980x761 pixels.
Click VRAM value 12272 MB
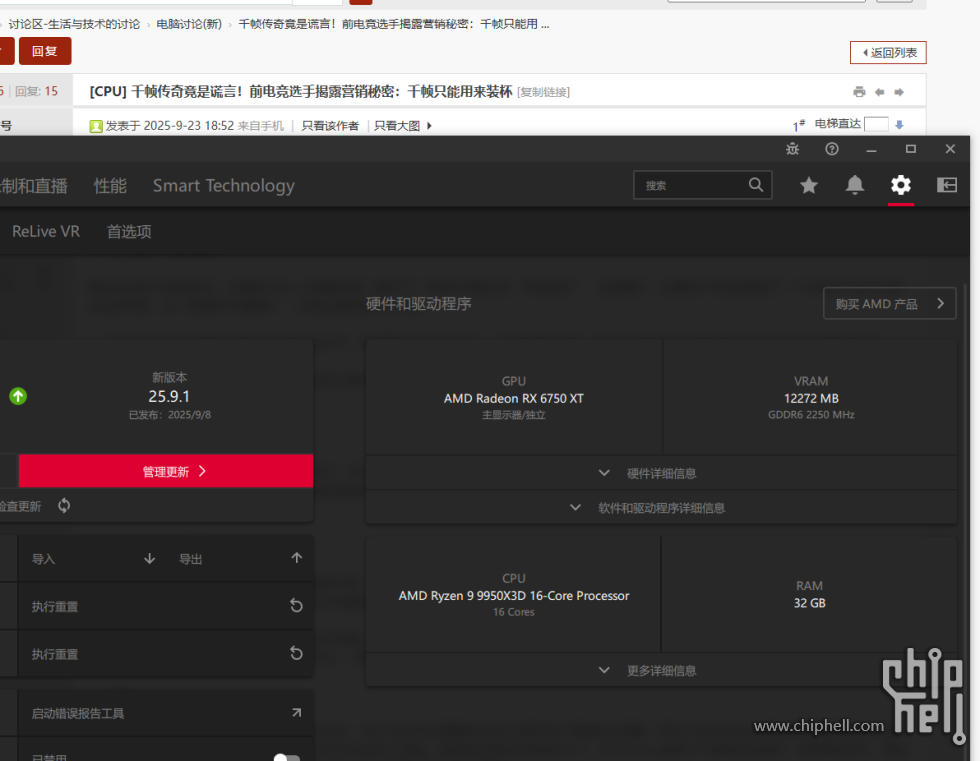811,398
